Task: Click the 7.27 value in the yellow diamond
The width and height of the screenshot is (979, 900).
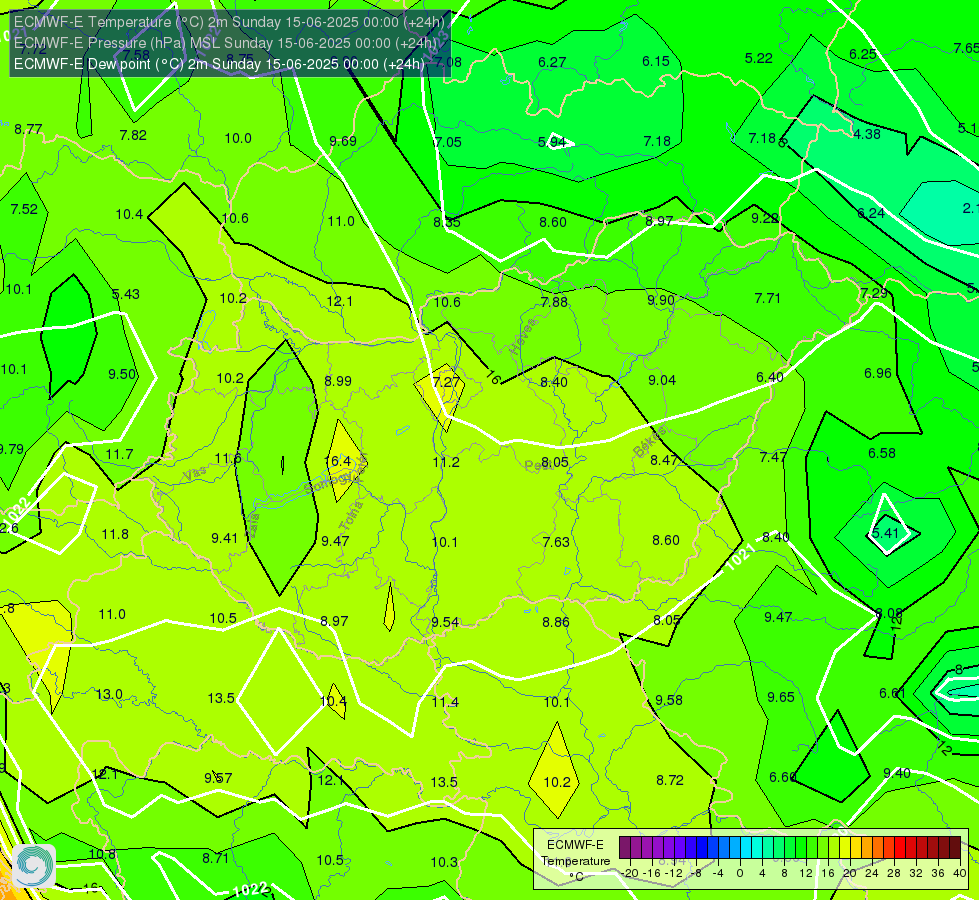Action: [446, 381]
